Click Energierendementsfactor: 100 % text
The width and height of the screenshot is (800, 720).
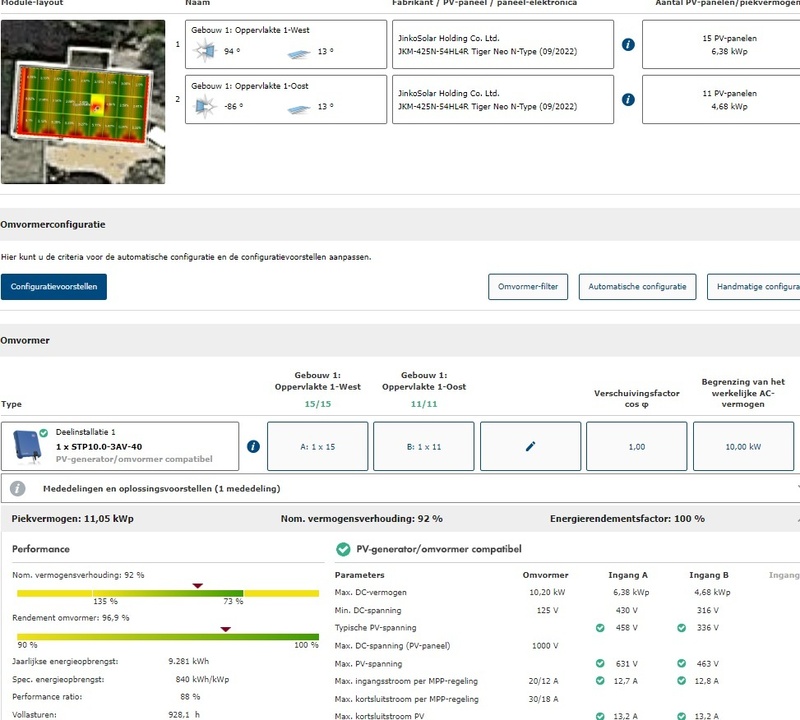click(x=627, y=518)
